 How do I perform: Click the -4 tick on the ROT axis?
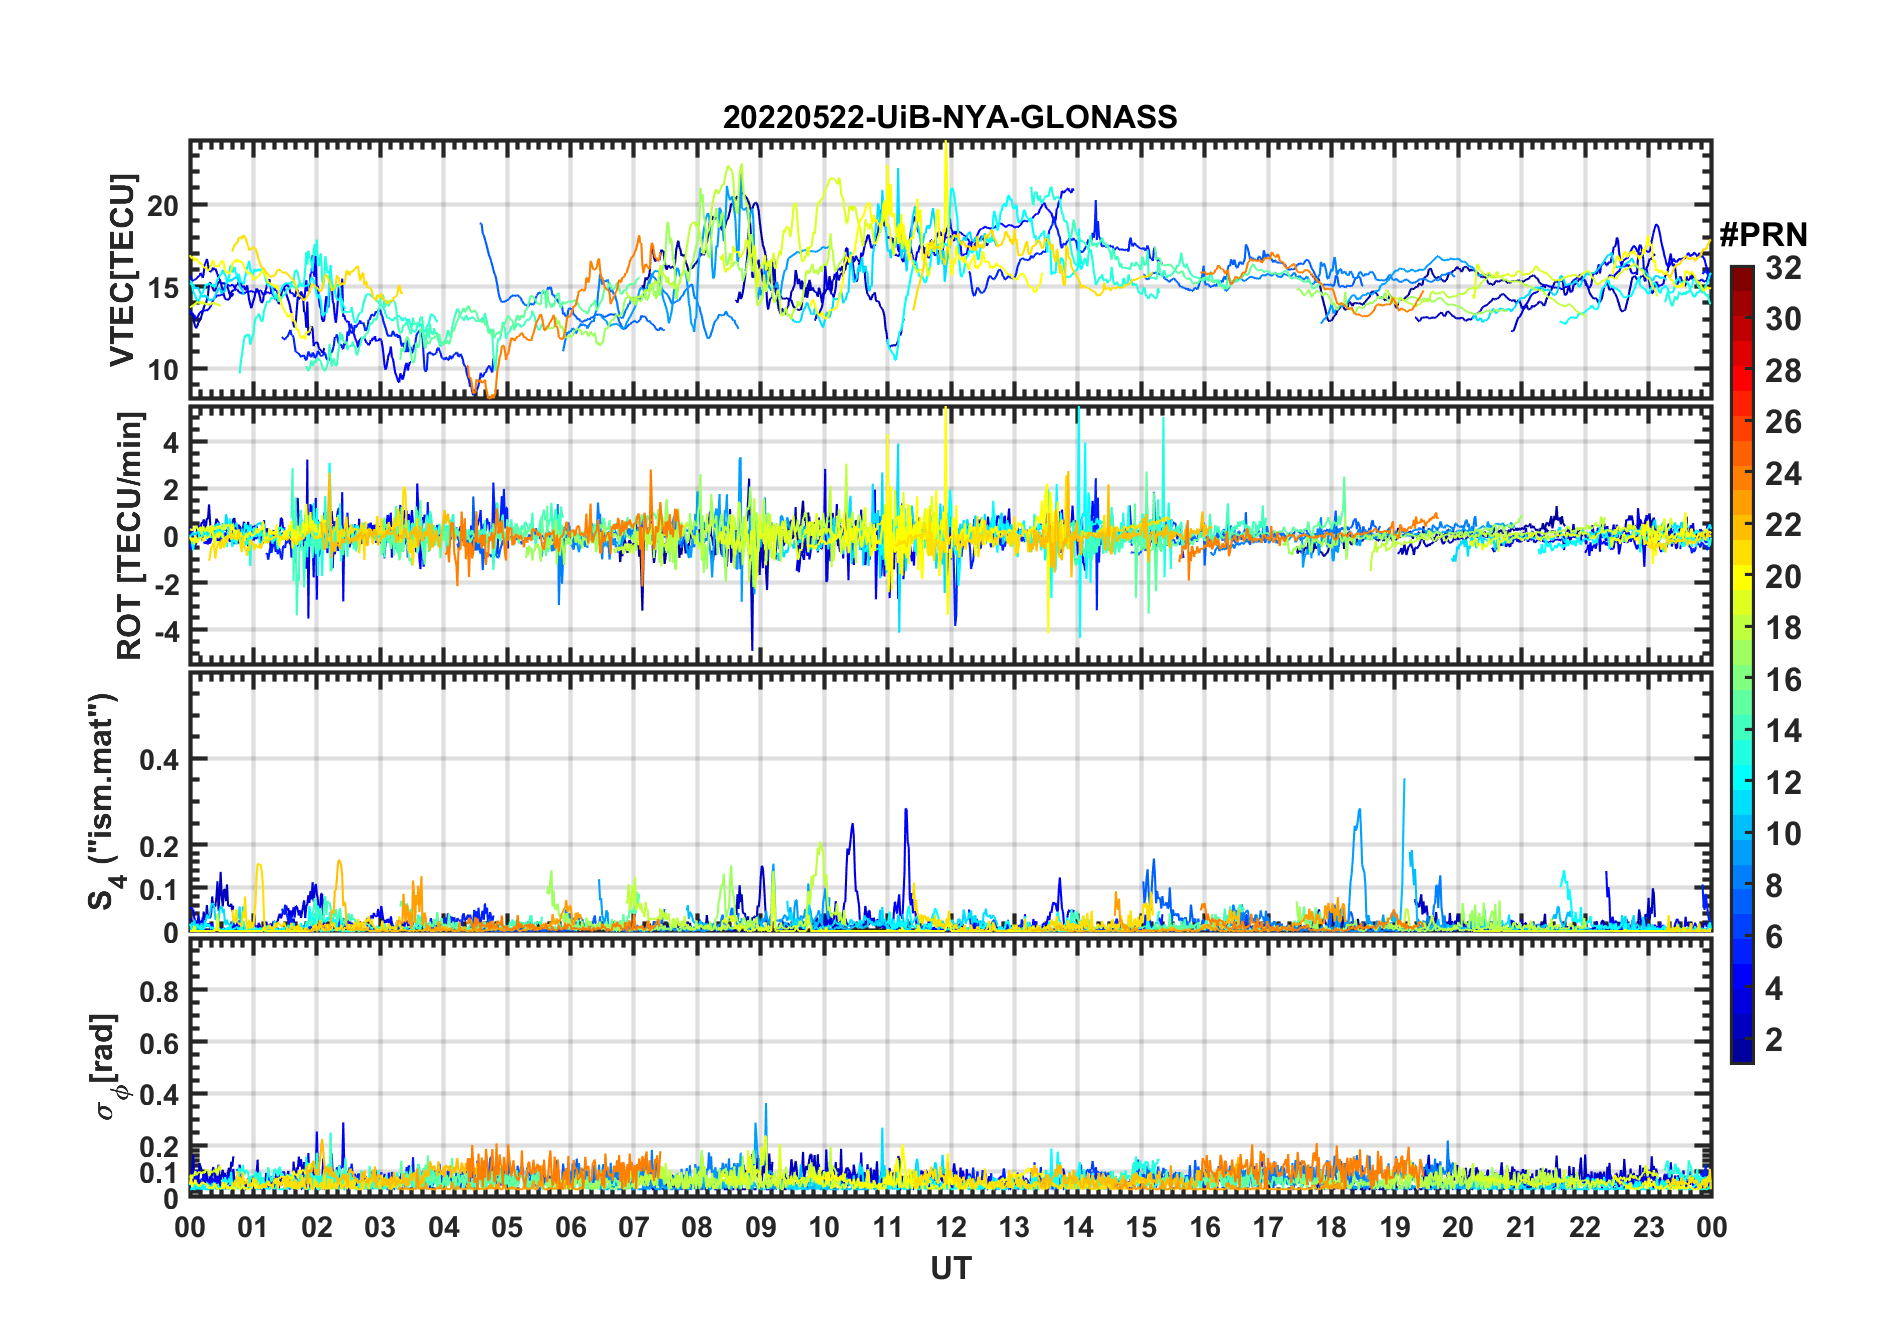pyautogui.click(x=167, y=630)
